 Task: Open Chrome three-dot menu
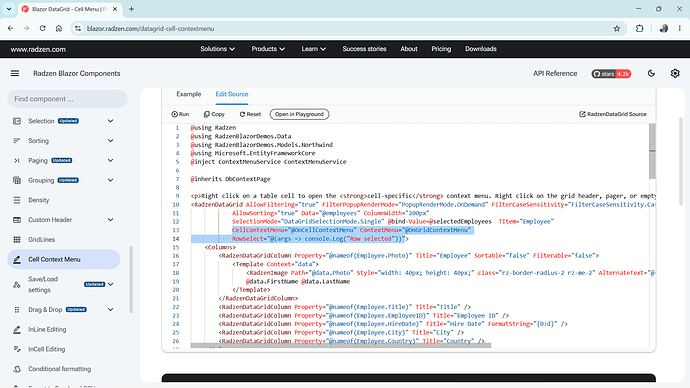[x=679, y=29]
